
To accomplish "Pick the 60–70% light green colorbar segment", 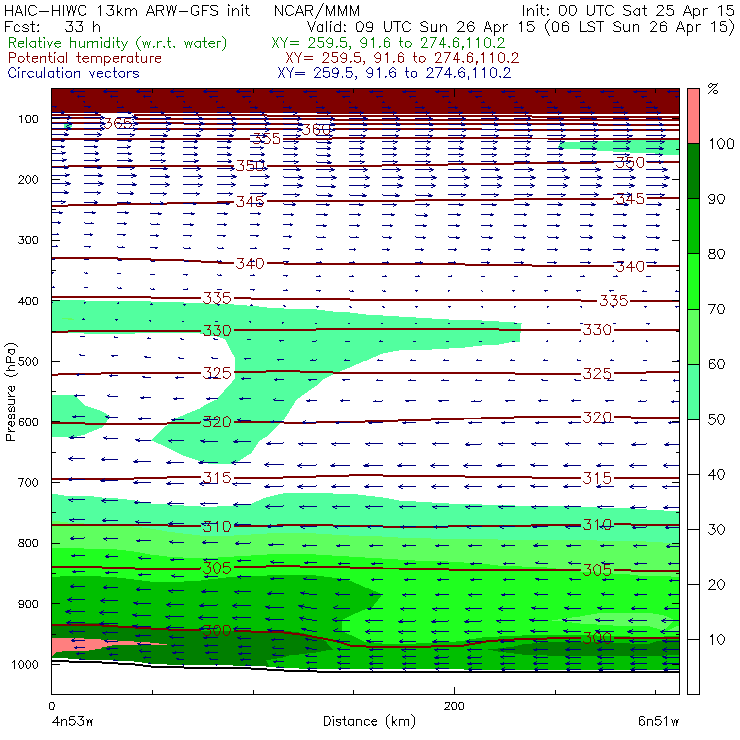I will [693, 336].
